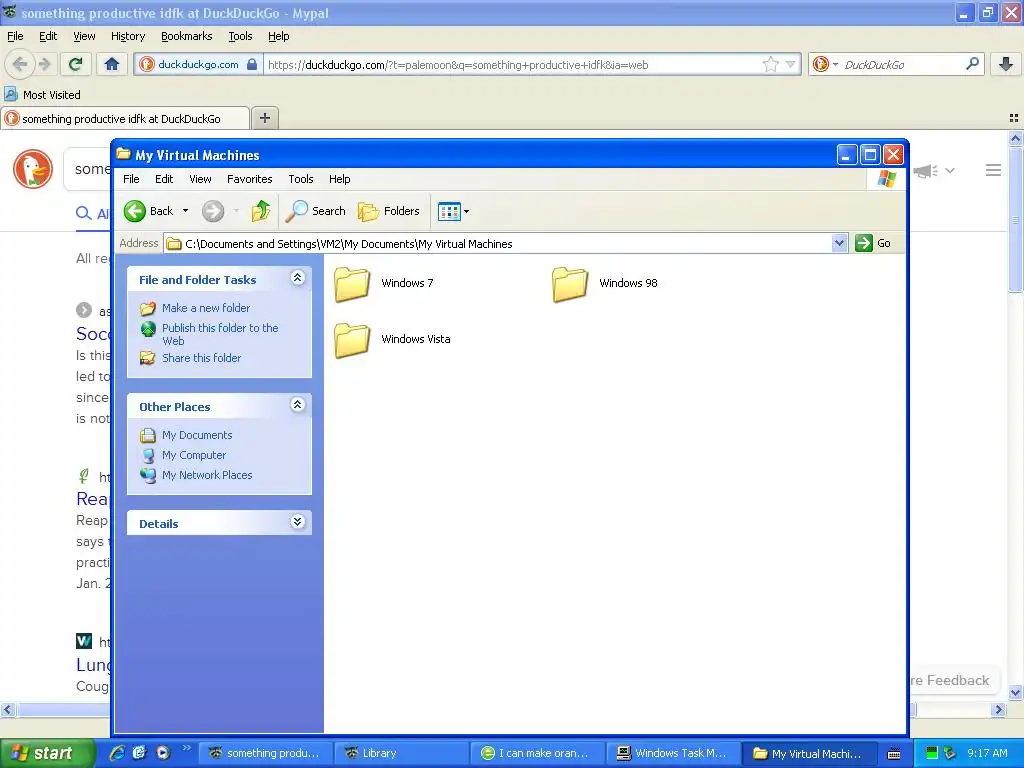
Task: Open Back button history dropdown arrow
Action: [185, 211]
